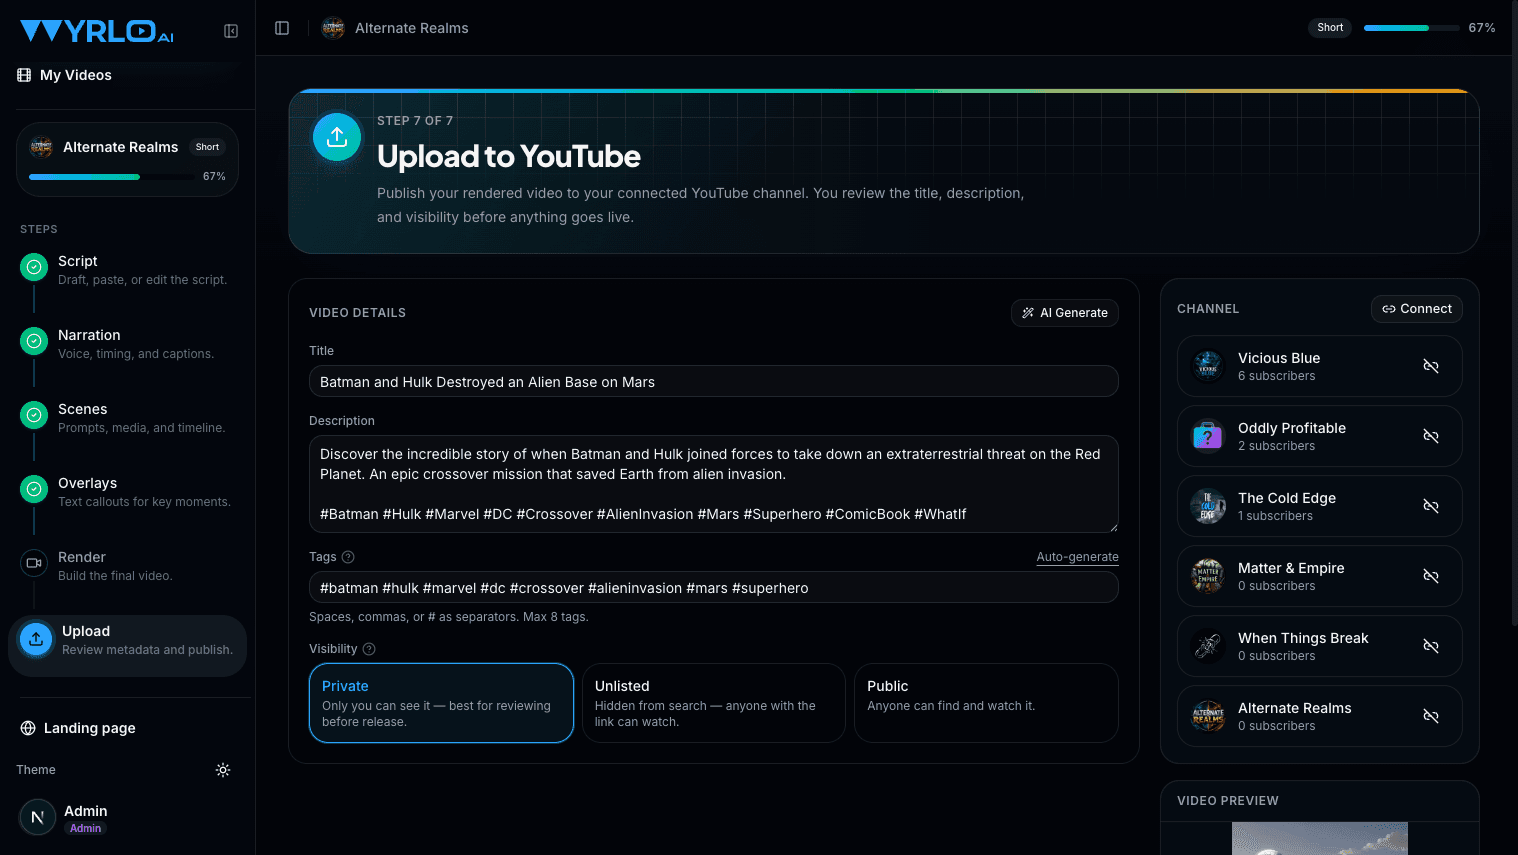Viewport: 1518px width, 855px height.
Task: Click the Short badge in the top bar
Action: [1330, 28]
